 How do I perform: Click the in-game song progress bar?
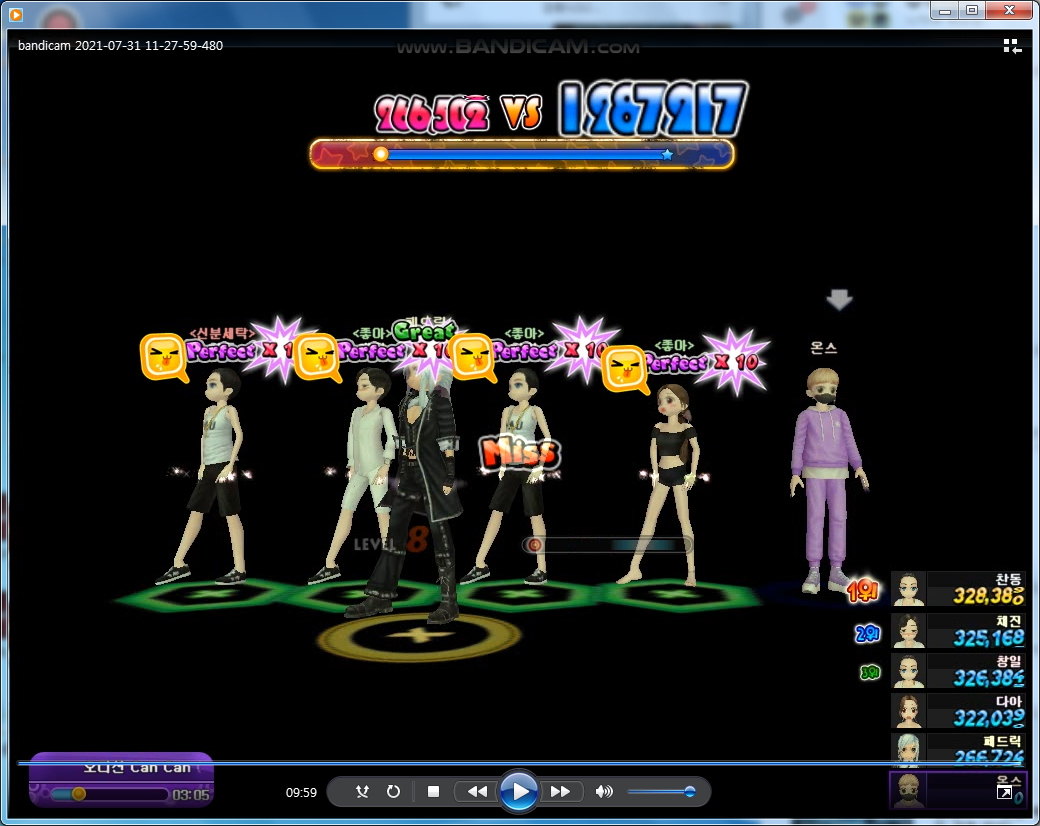[x=109, y=793]
